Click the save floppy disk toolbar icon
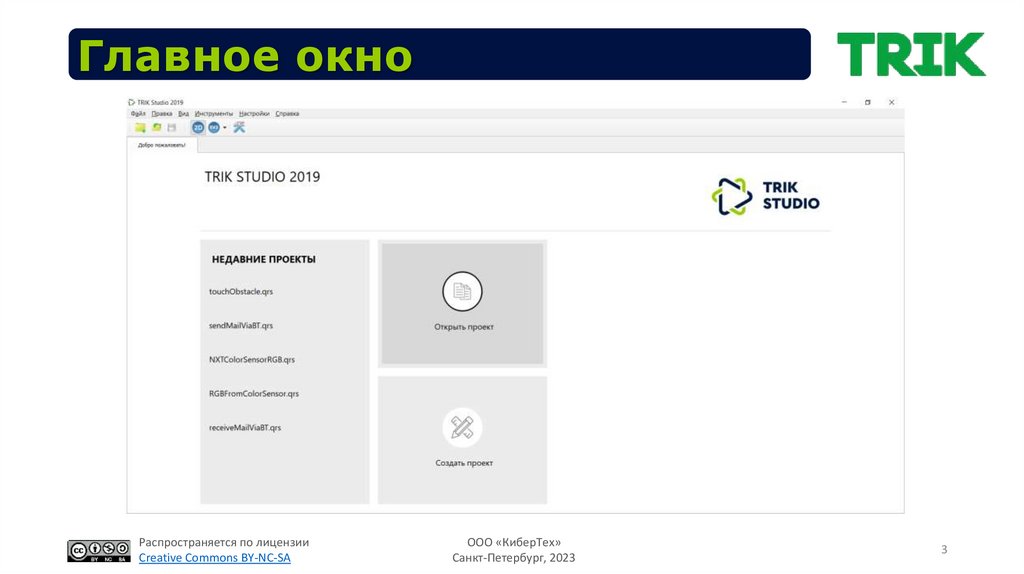Screen dimensions: 1024x574 [x=172, y=127]
